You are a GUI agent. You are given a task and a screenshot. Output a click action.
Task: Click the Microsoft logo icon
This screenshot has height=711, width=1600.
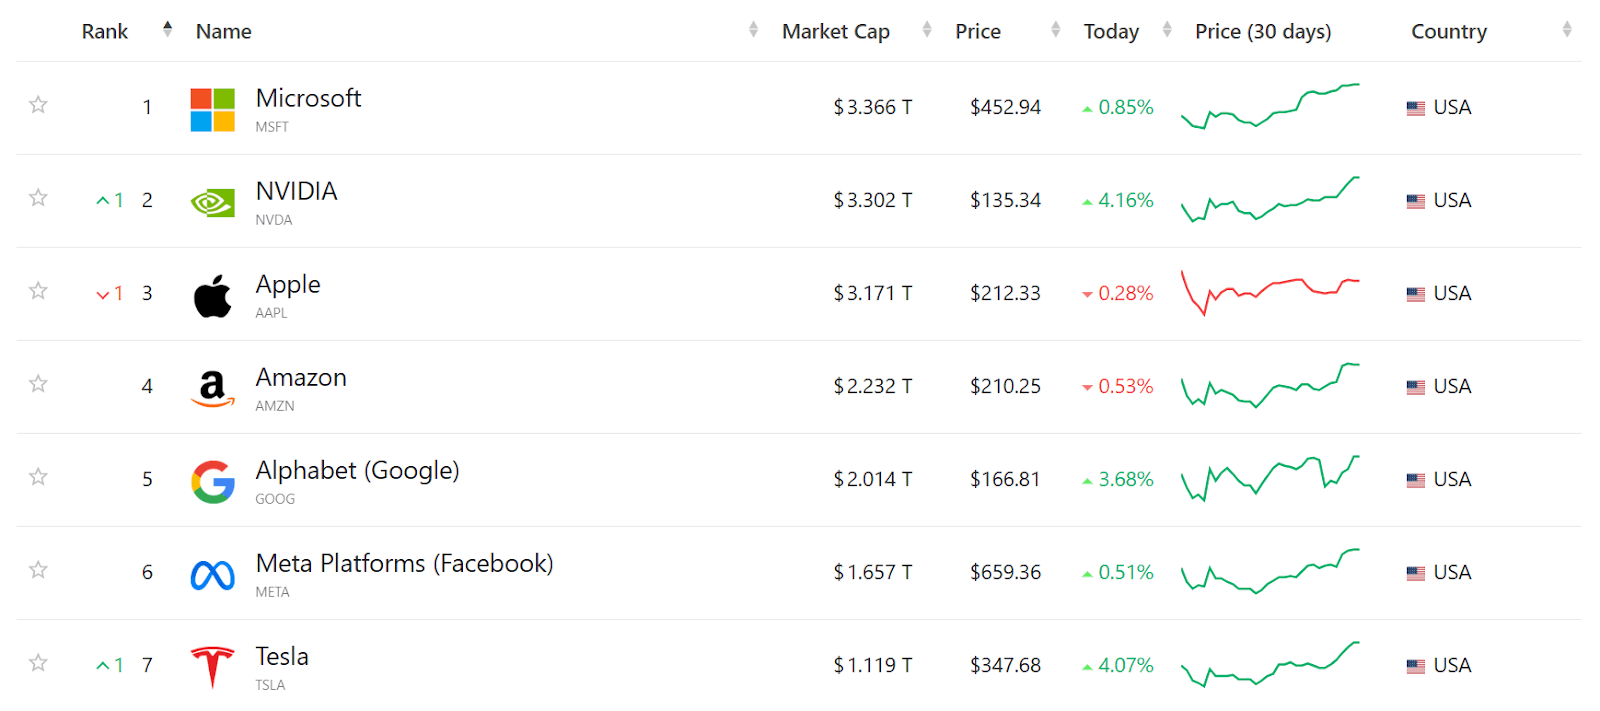212,109
